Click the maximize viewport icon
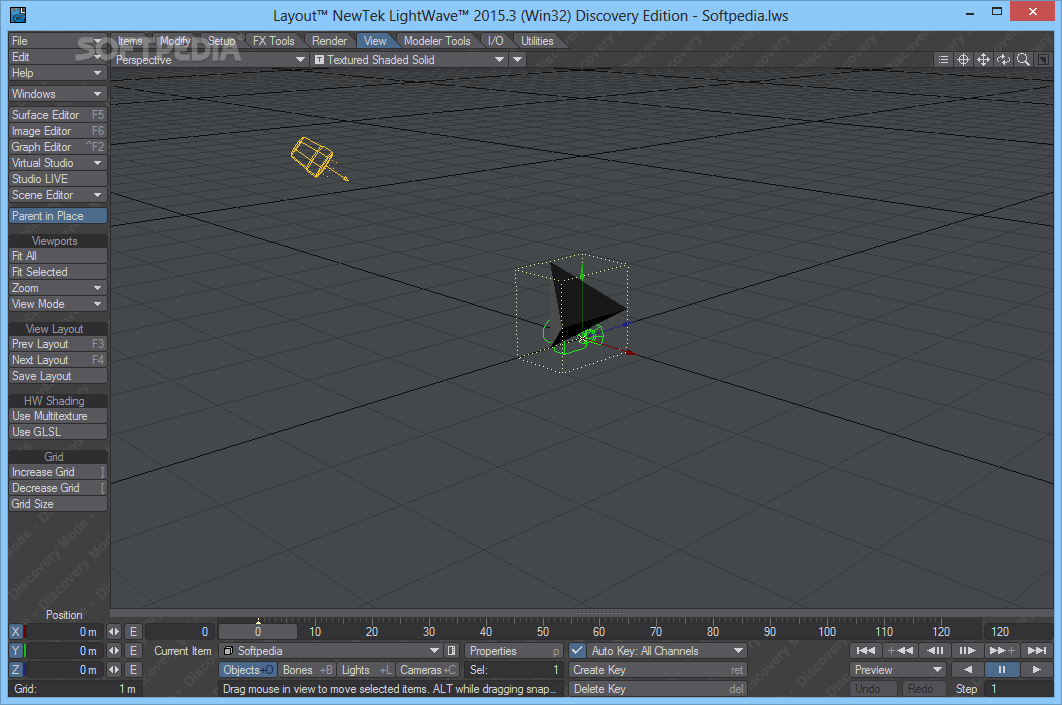The image size is (1062, 705). coord(1043,60)
